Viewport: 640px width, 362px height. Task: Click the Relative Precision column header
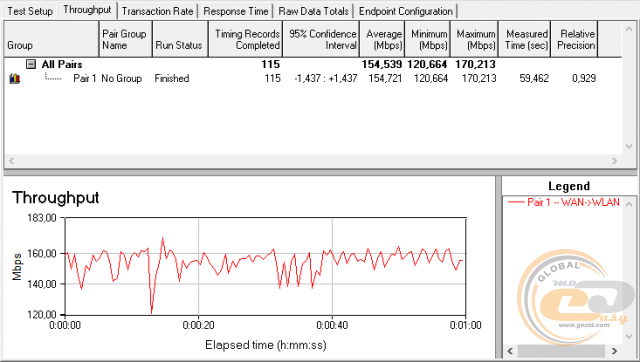pyautogui.click(x=574, y=39)
